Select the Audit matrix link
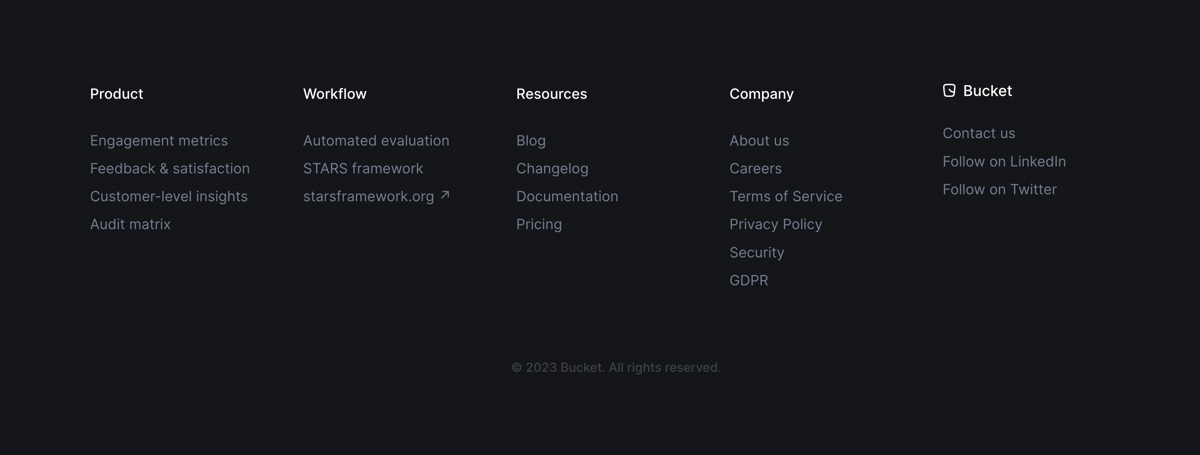The height and width of the screenshot is (455, 1200). point(130,225)
